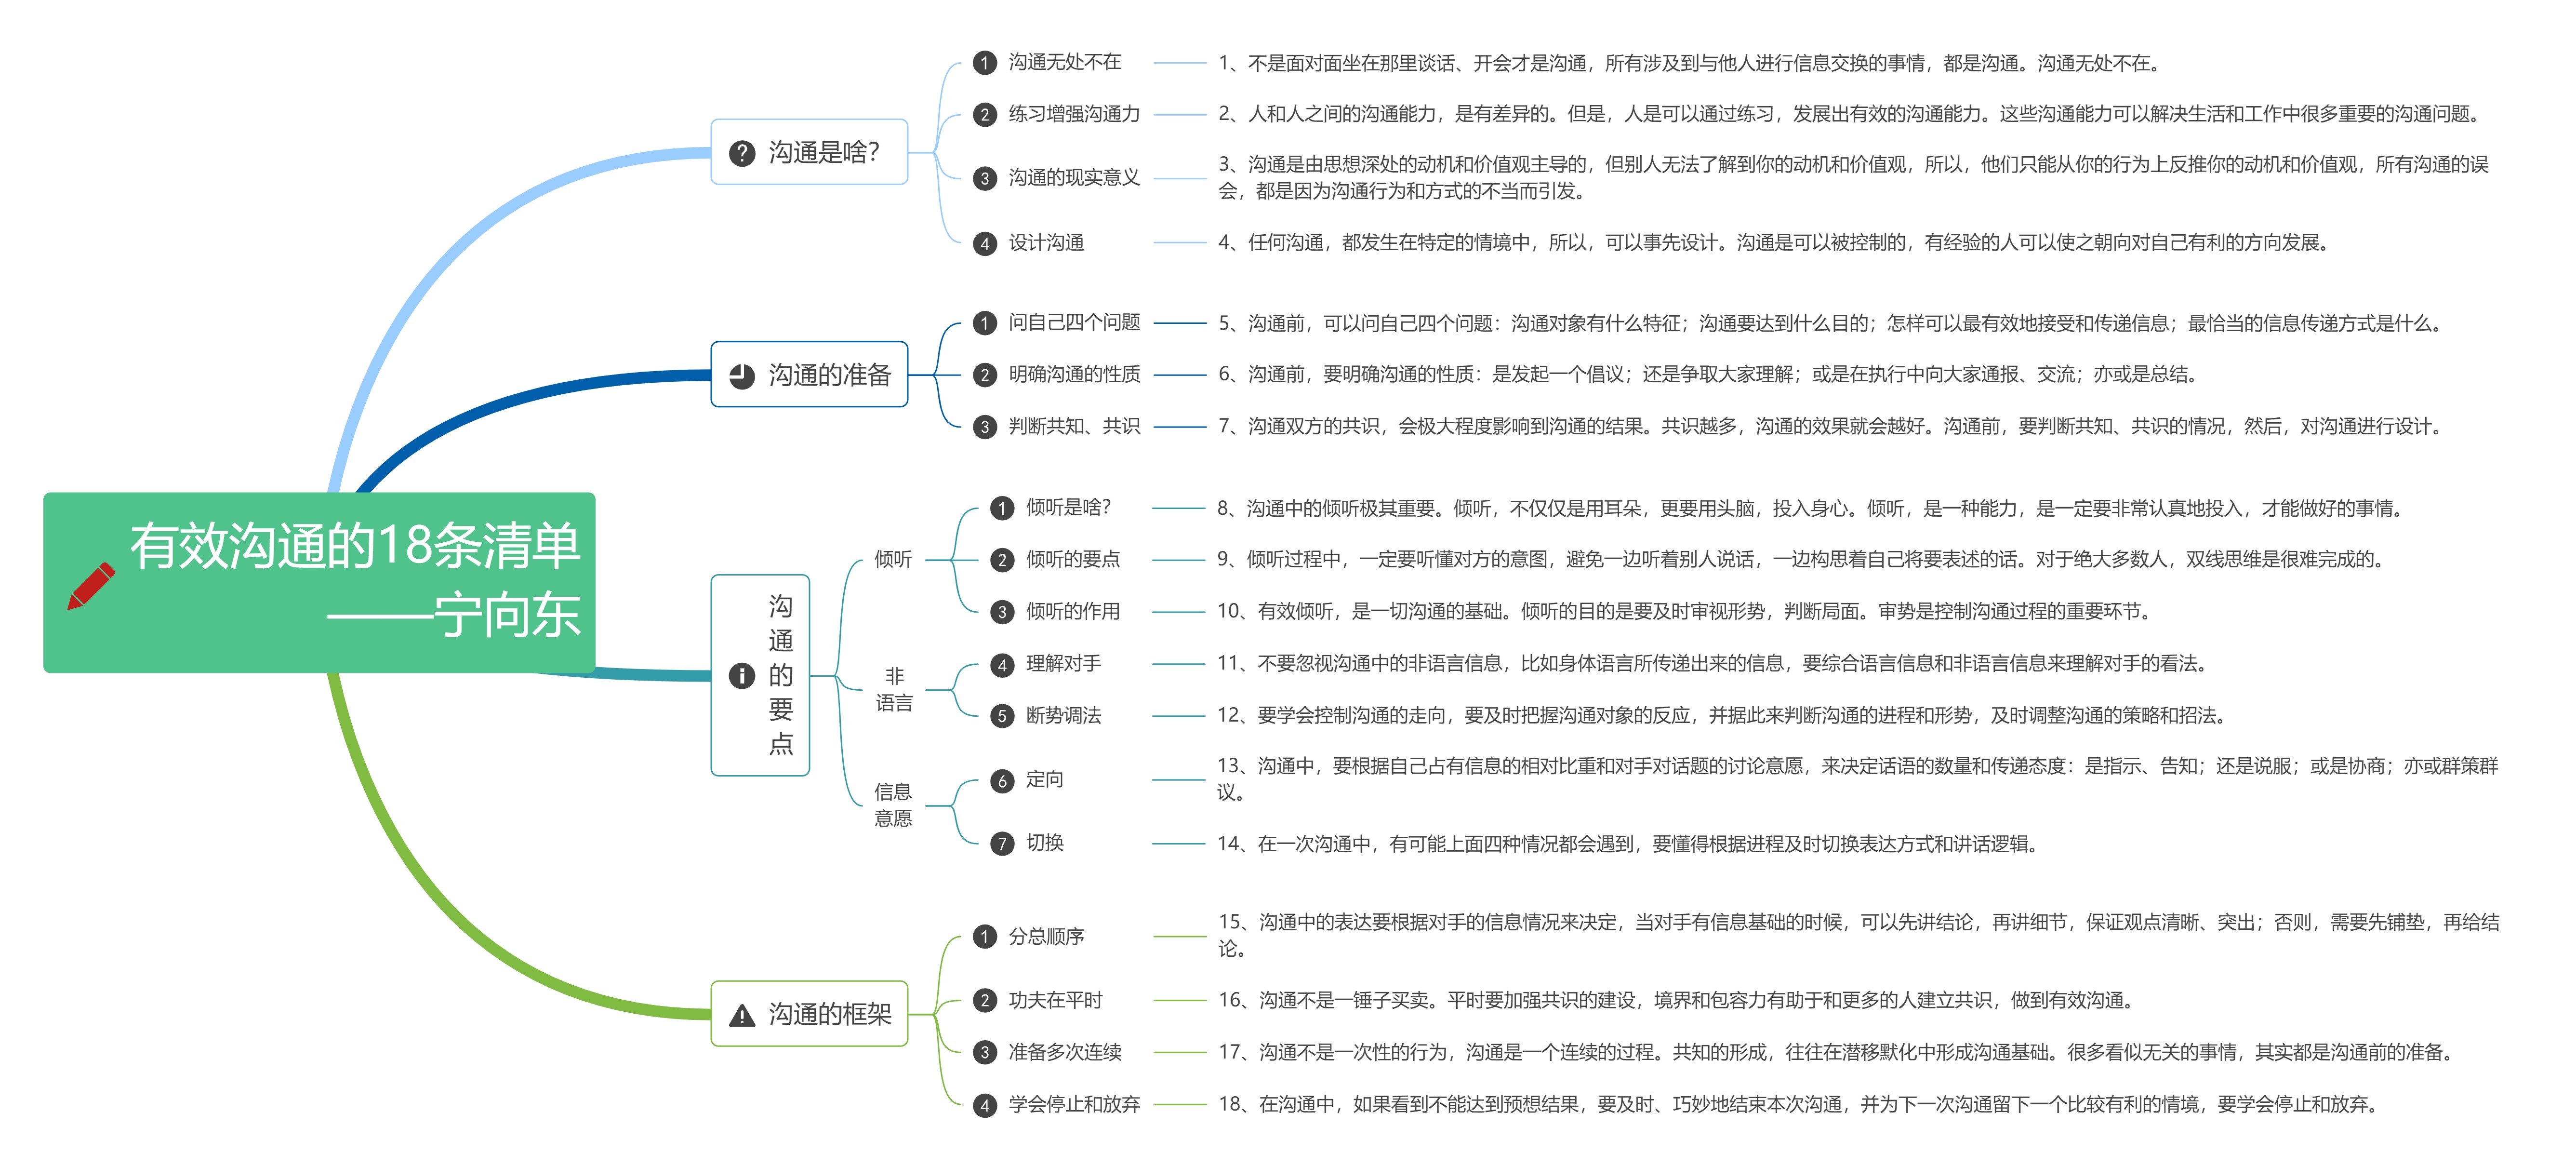Screen dimensions: 2576x1166
Task: Select the 非语言 subgroup node
Action: (x=893, y=690)
